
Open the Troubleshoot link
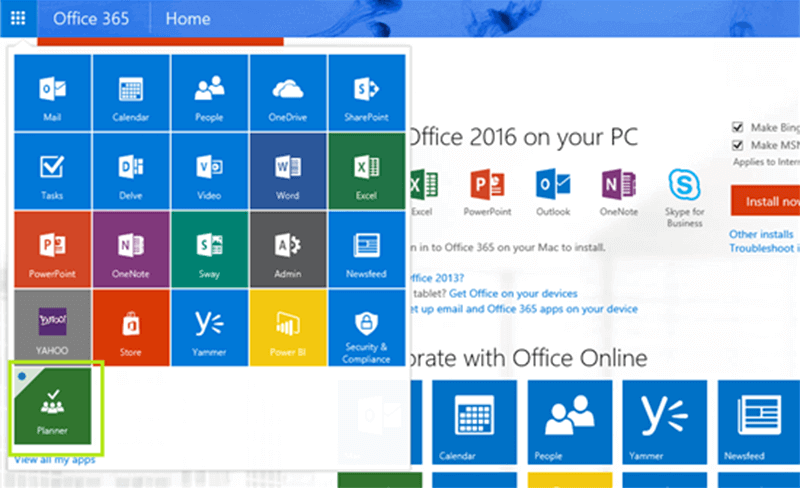point(764,248)
